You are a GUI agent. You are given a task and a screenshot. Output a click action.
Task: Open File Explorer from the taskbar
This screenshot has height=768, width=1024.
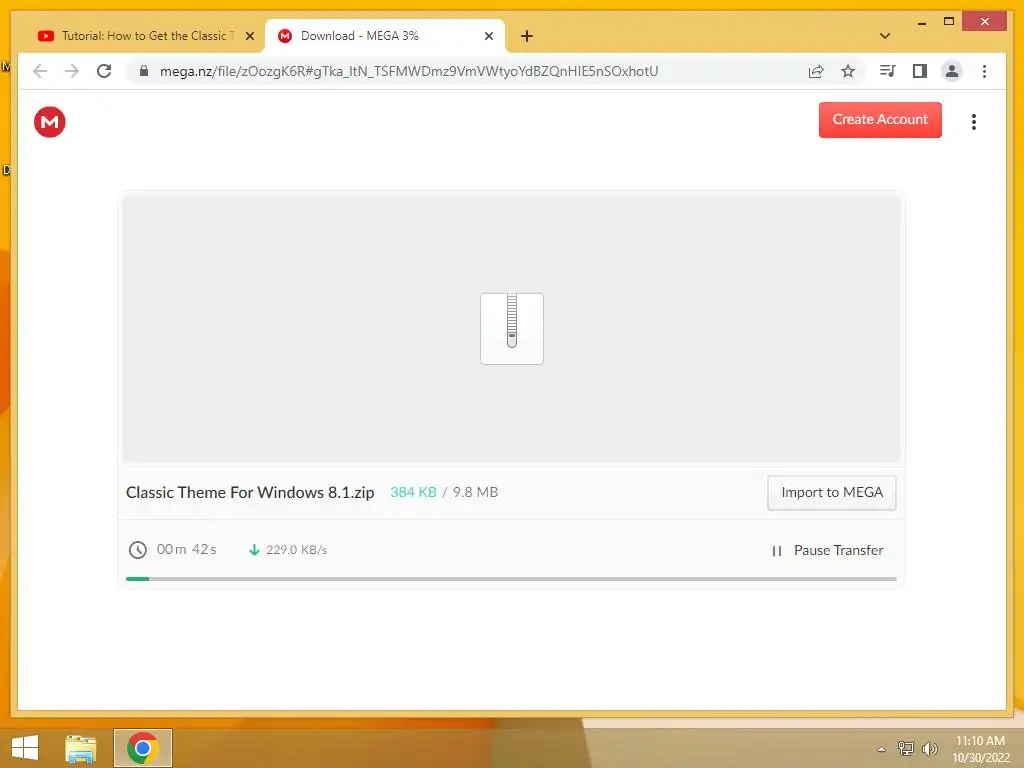point(81,748)
